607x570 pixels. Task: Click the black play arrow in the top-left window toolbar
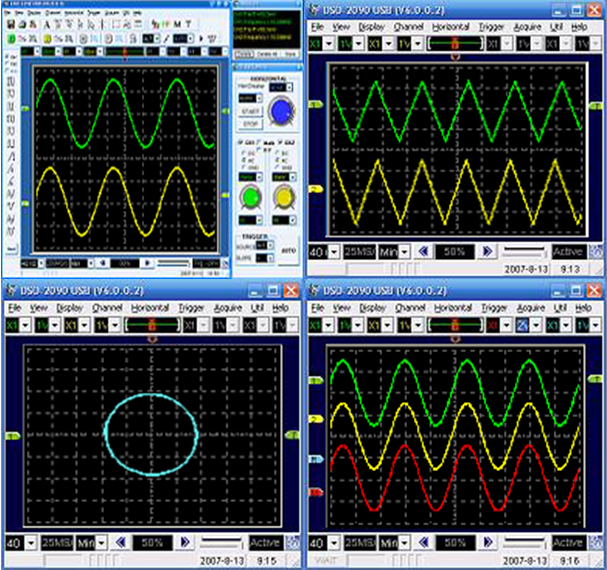(201, 39)
